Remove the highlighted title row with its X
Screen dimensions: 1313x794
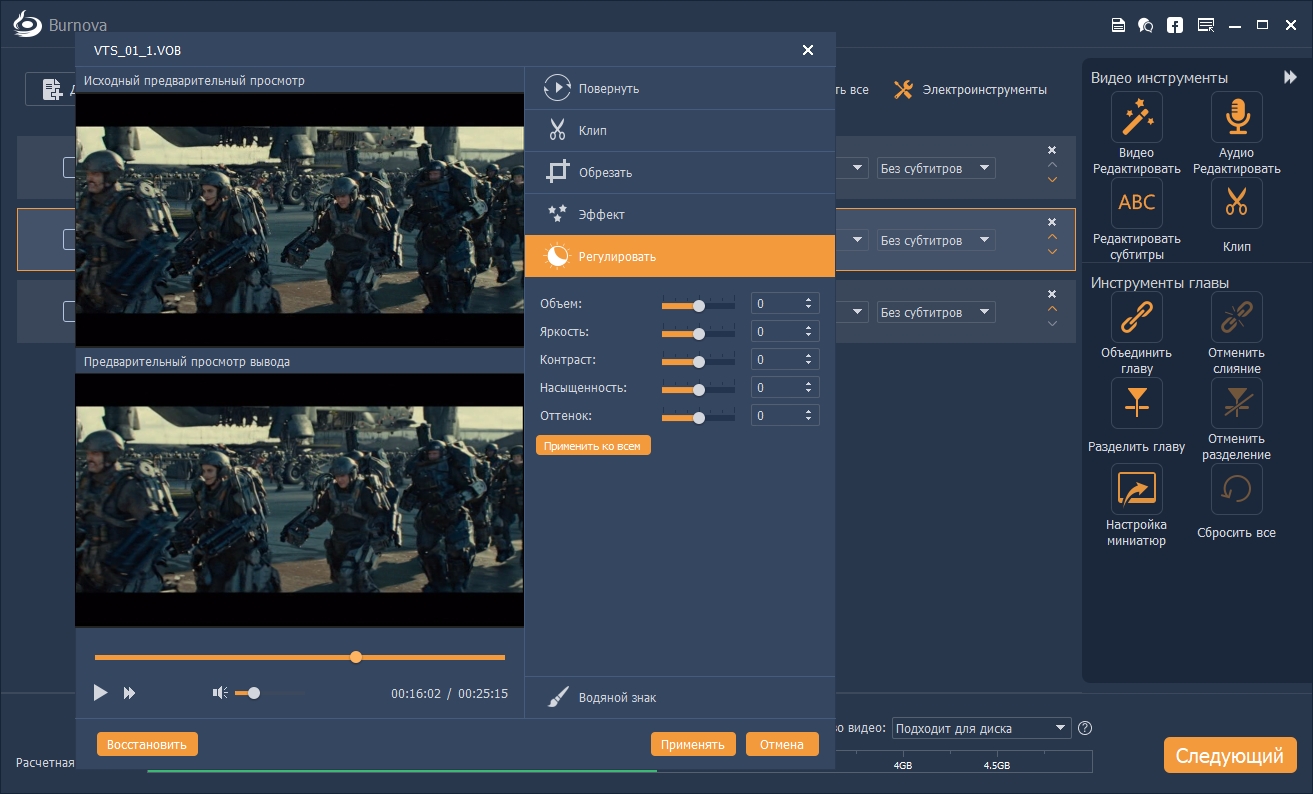[x=1052, y=222]
